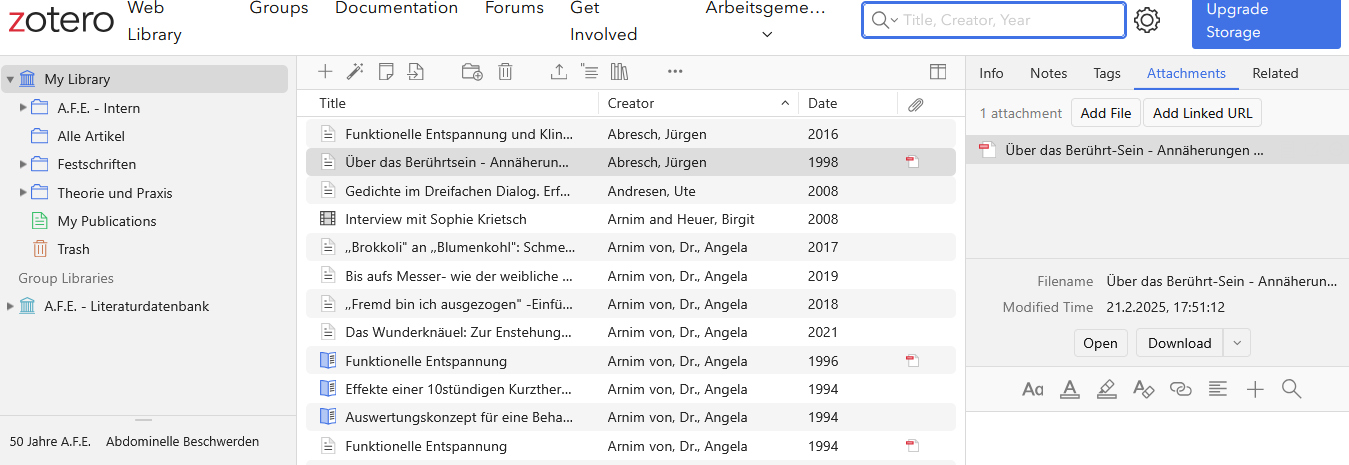Click the Zotero logo
This screenshot has height=465, width=1349.
coord(62,20)
